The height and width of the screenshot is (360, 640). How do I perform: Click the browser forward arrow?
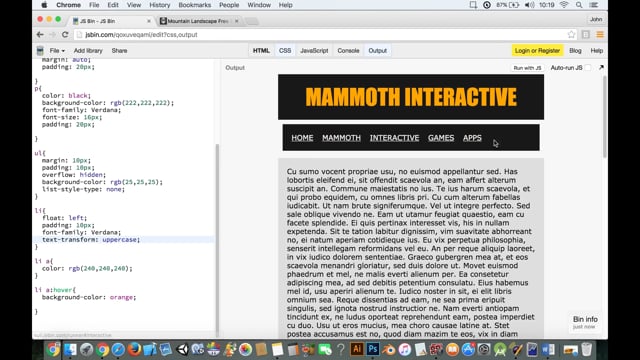click(52, 35)
